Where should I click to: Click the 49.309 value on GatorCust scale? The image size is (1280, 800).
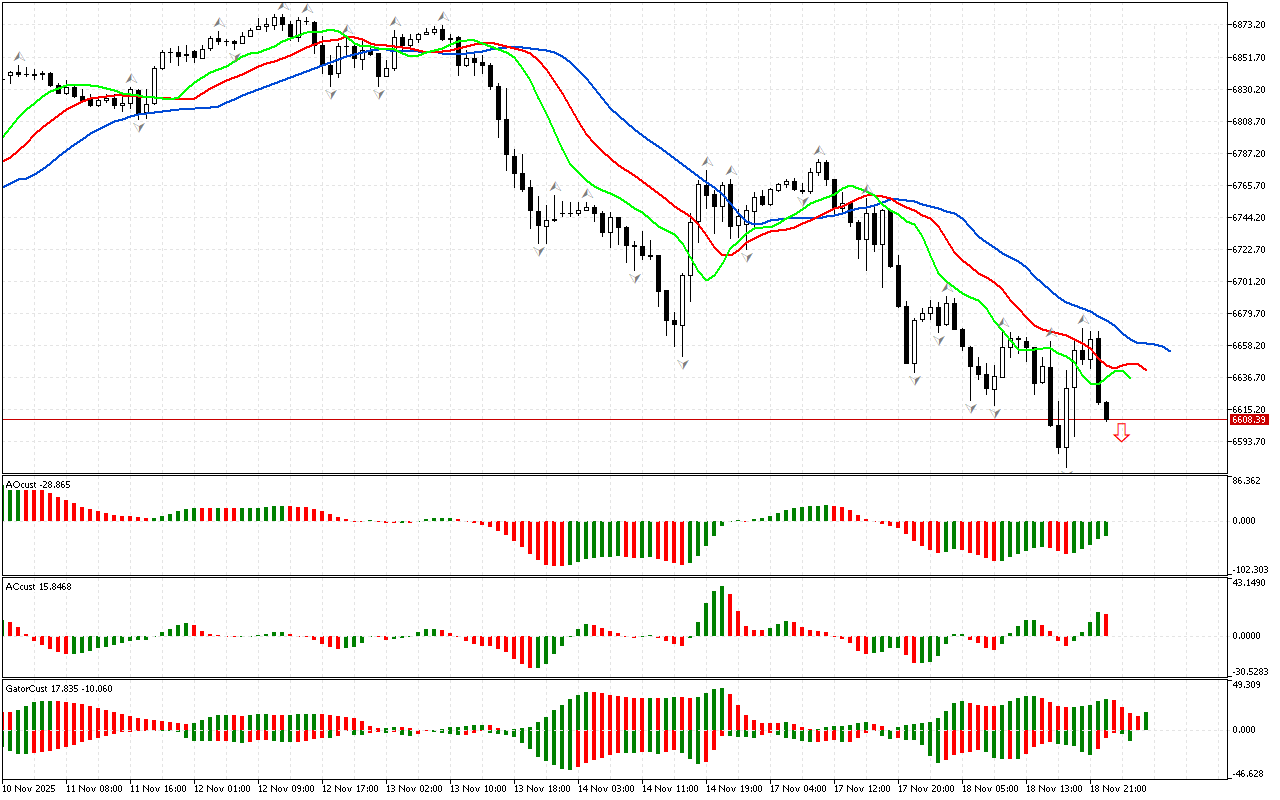(x=1248, y=685)
